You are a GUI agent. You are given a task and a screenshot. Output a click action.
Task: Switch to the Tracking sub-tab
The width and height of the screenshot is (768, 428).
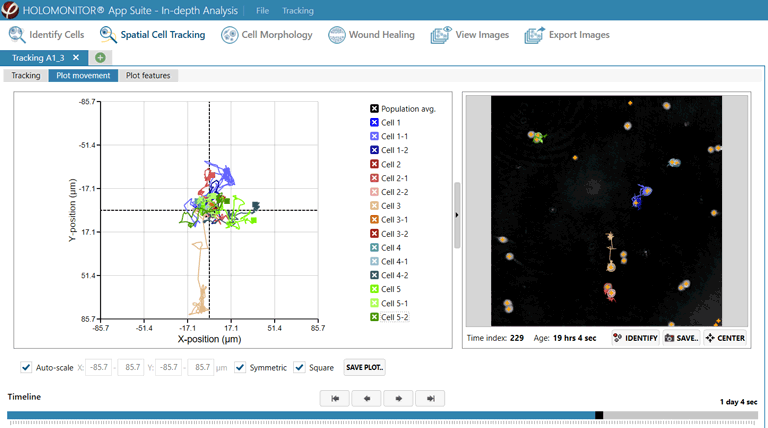click(x=26, y=75)
